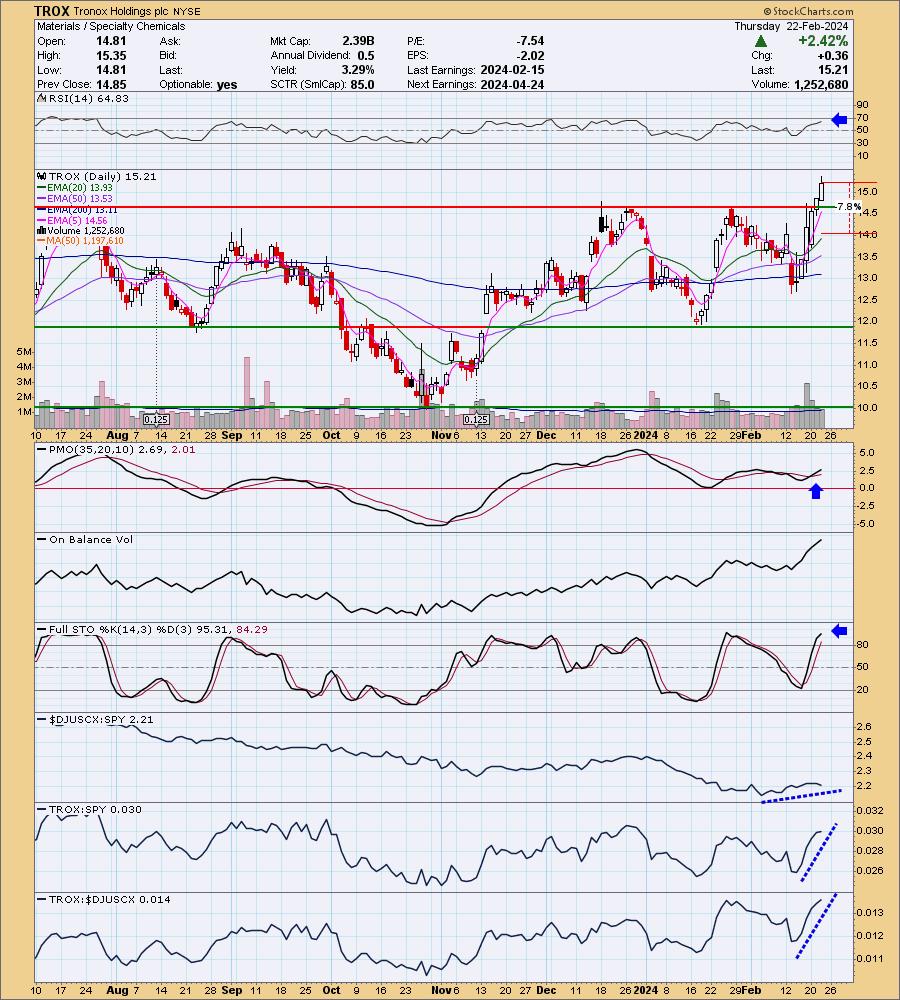
Task: Click the header Volume value 1,252,680
Action: coord(821,84)
